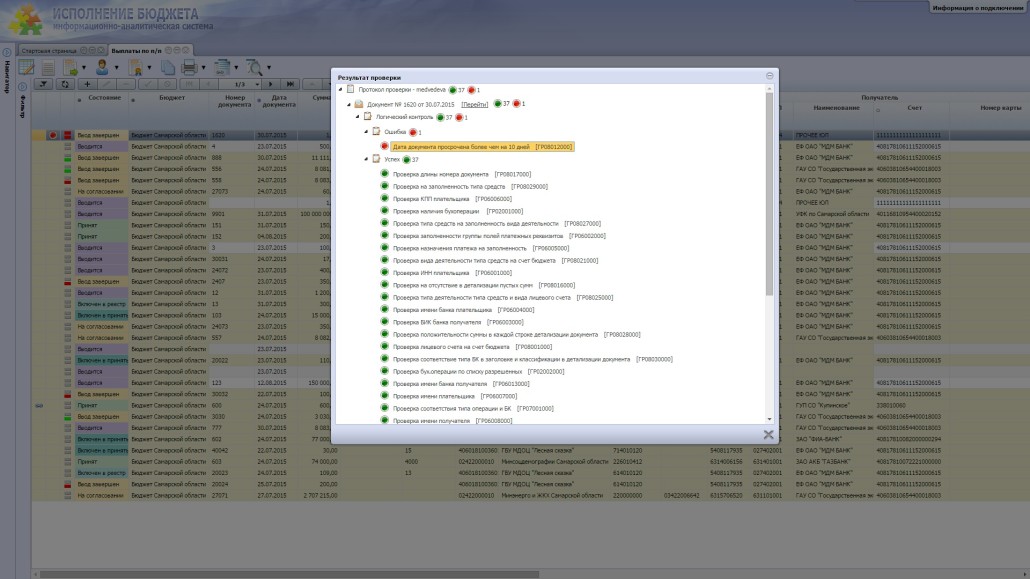Collapse the Протокол проверки root node
This screenshot has width=1030, height=579.
click(340, 89)
